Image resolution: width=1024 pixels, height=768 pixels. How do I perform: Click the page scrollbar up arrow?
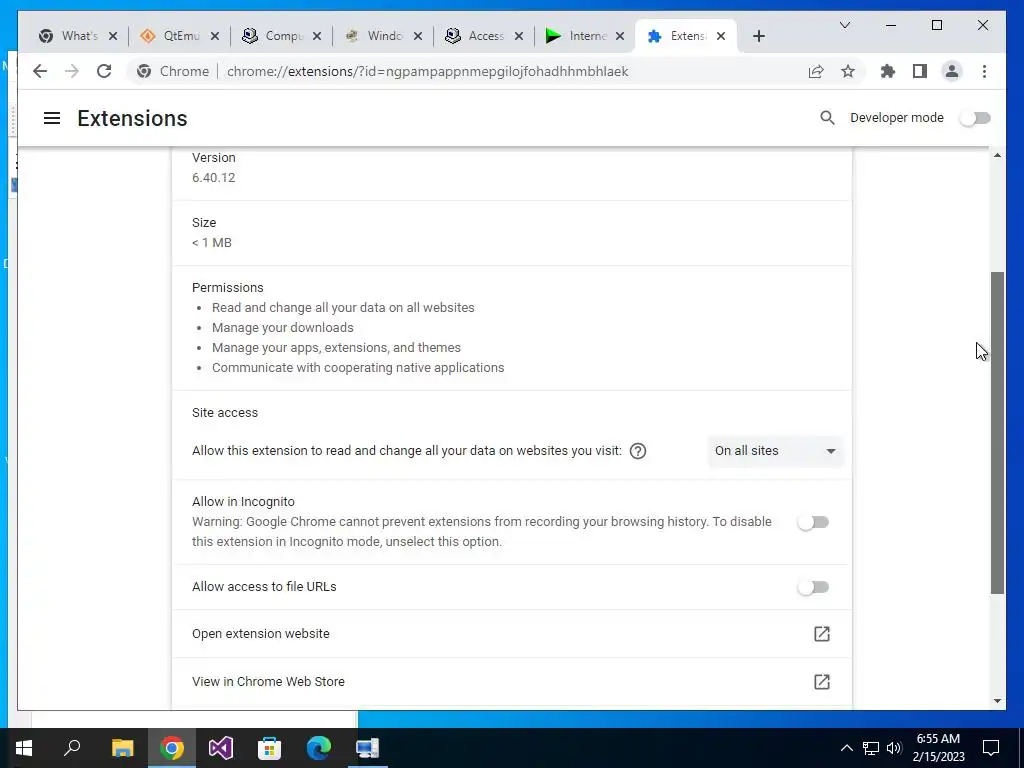point(997,155)
